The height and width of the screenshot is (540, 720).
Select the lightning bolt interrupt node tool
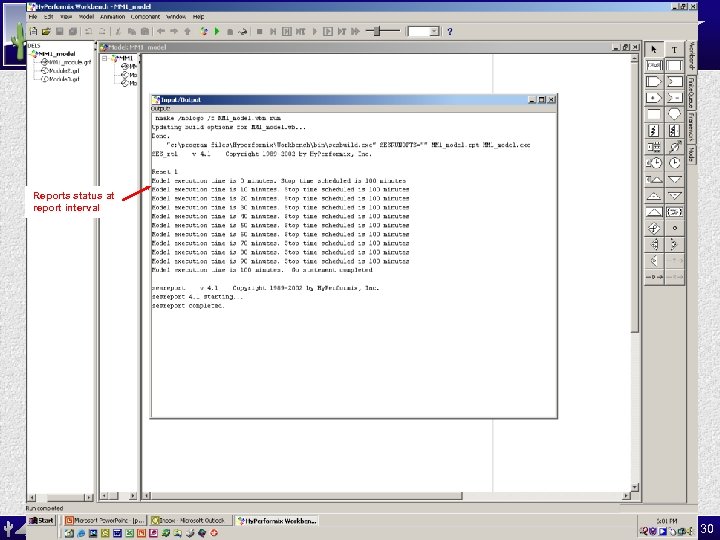coord(654,130)
